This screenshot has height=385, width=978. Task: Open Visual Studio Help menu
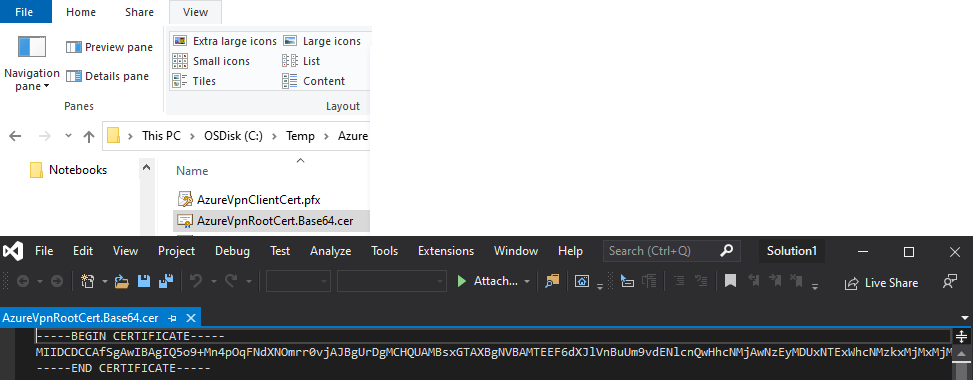(x=570, y=251)
